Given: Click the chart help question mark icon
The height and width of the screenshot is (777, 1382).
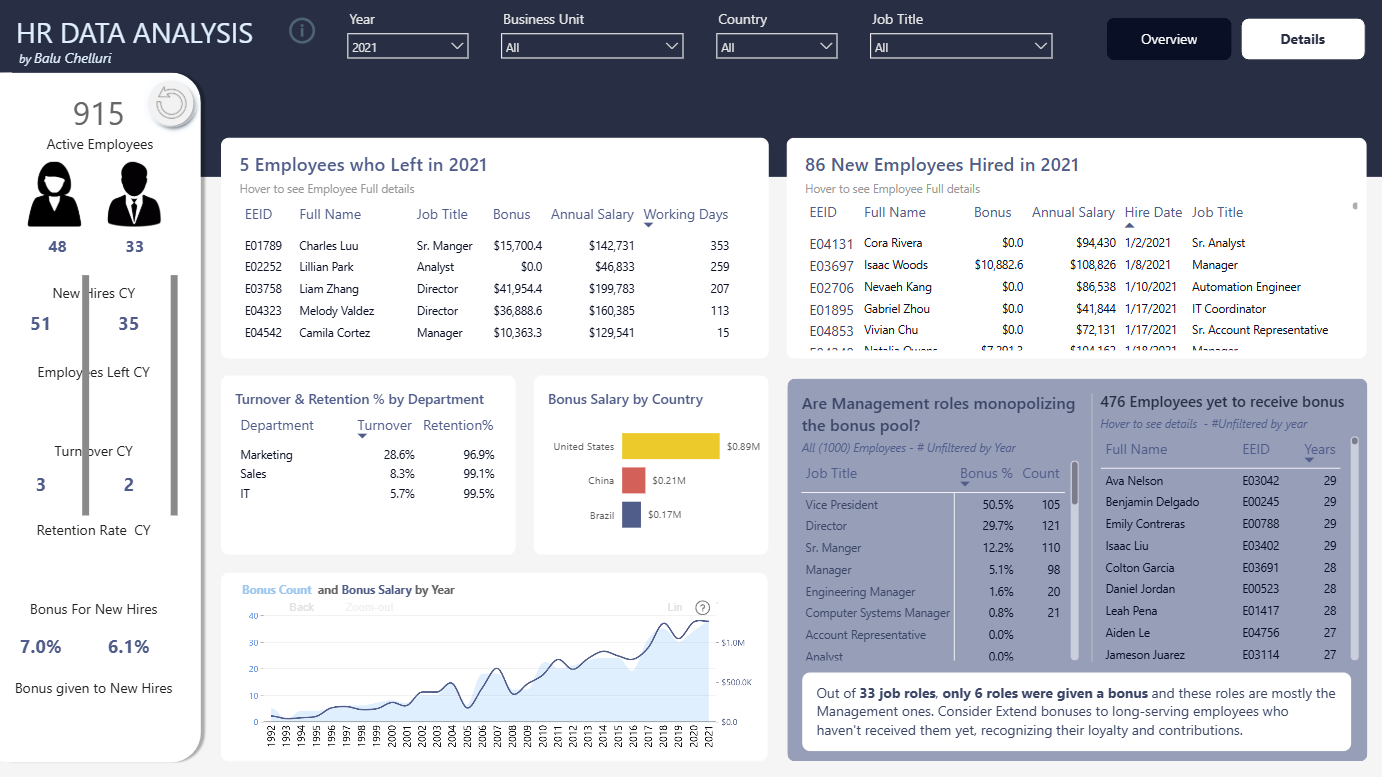Looking at the screenshot, I should pyautogui.click(x=702, y=607).
